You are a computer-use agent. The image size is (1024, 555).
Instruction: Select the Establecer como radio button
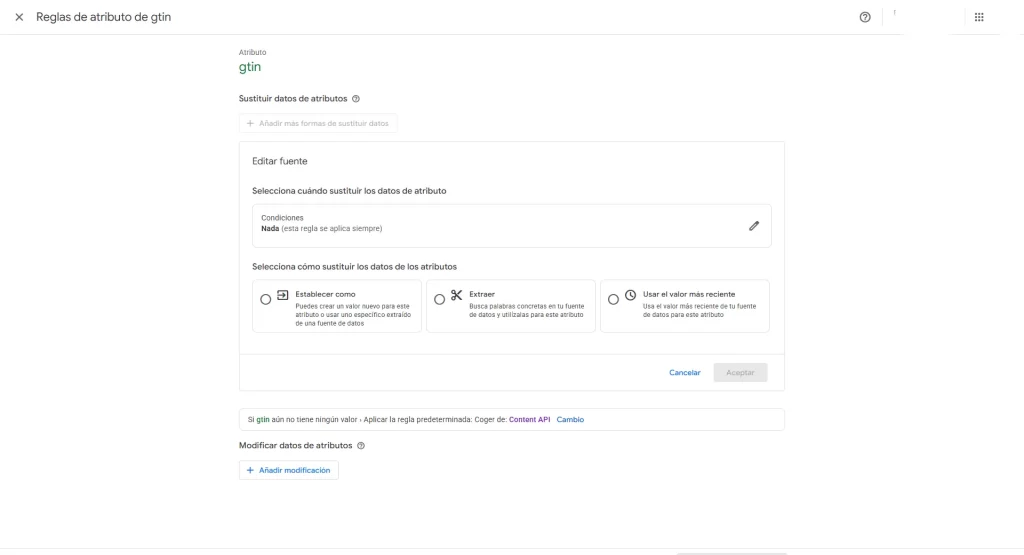265,299
